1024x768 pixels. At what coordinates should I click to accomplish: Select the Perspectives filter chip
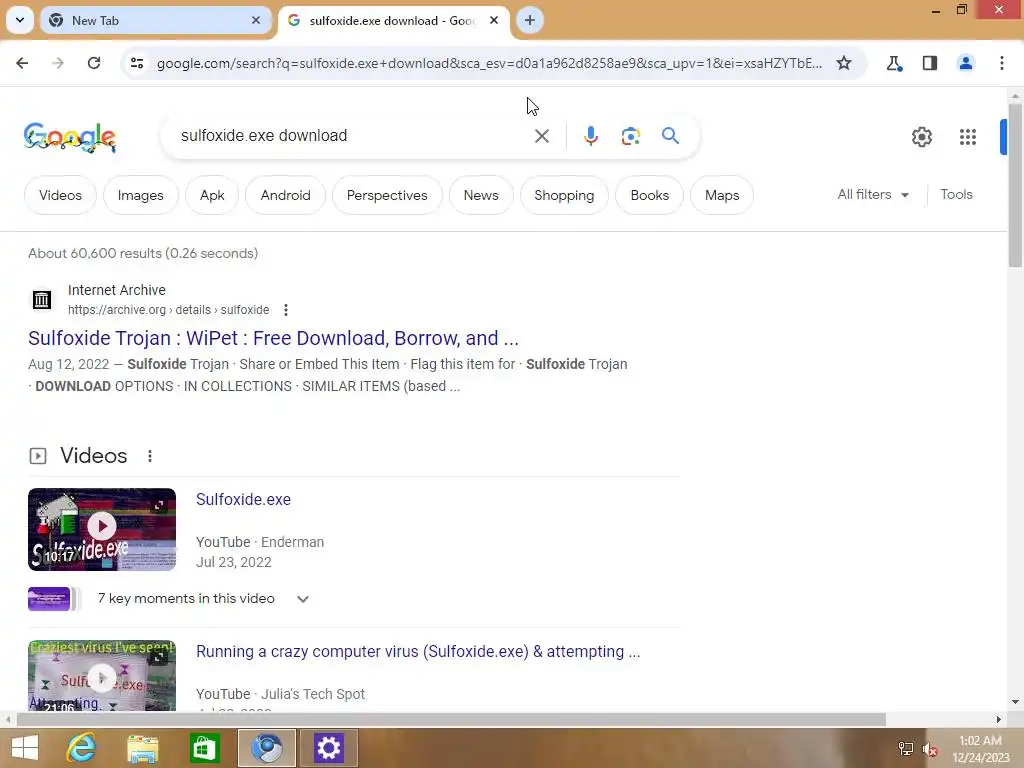point(387,195)
